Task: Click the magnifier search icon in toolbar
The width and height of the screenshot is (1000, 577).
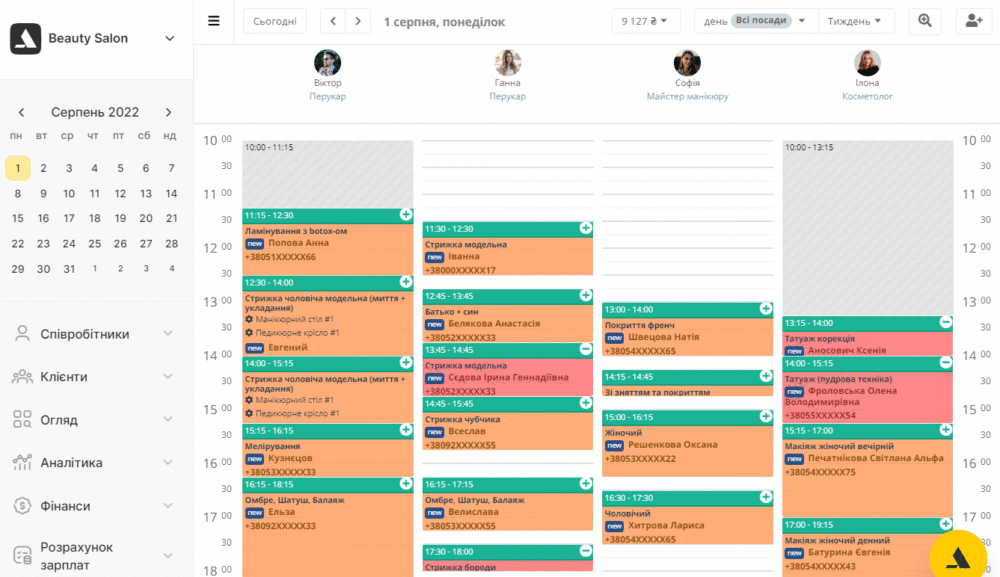Action: click(925, 21)
